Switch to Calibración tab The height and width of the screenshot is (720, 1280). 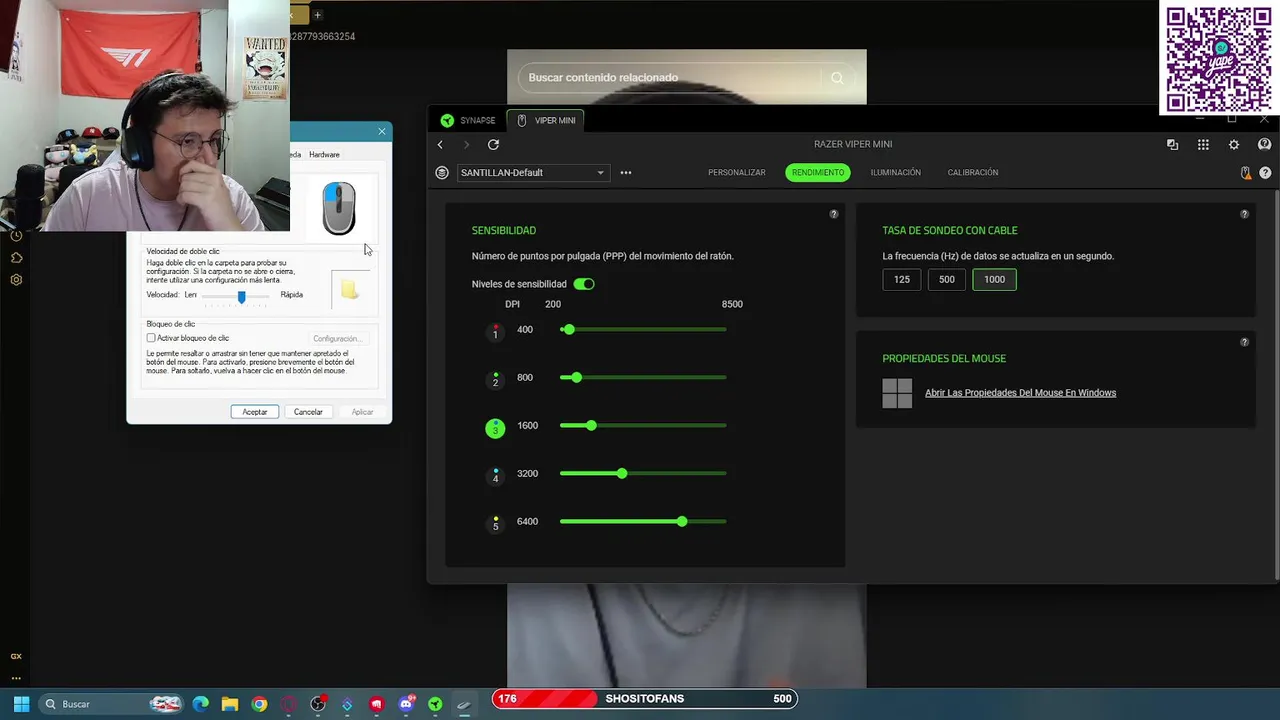[x=973, y=173]
